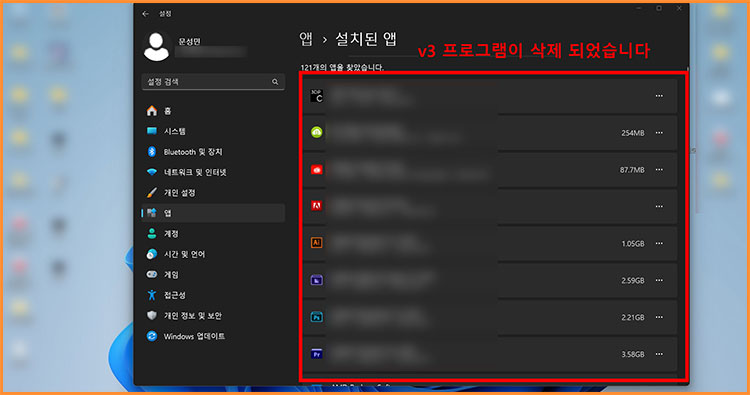Click the Wi-Fi network icon in sidebar
Viewport: 750px width, 395px height.
click(152, 172)
